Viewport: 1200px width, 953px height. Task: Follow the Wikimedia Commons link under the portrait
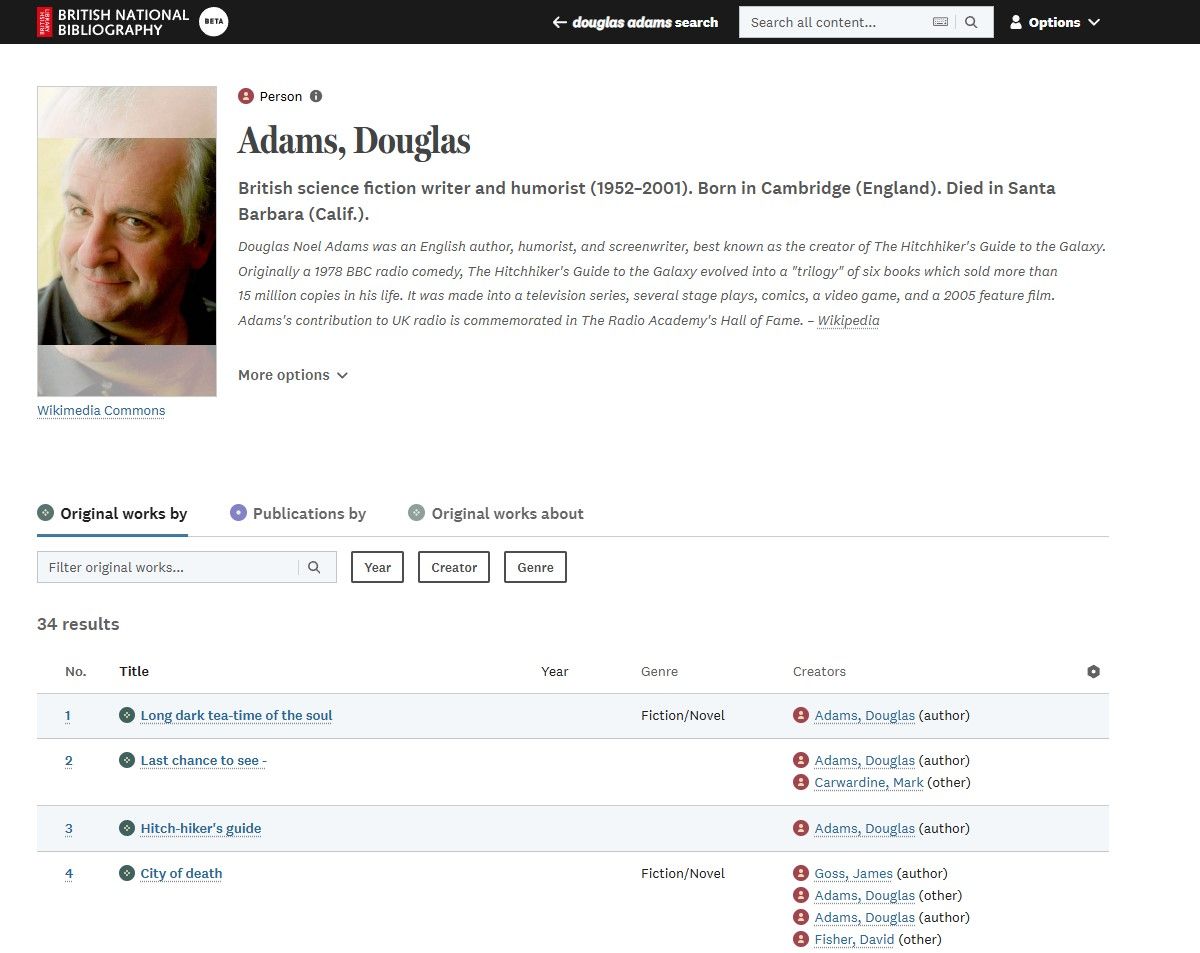coord(100,410)
